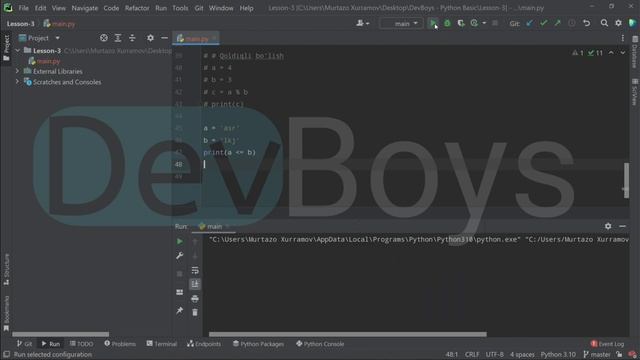Click Python 3.10 interpreter in status bar

pyautogui.click(x=558, y=355)
